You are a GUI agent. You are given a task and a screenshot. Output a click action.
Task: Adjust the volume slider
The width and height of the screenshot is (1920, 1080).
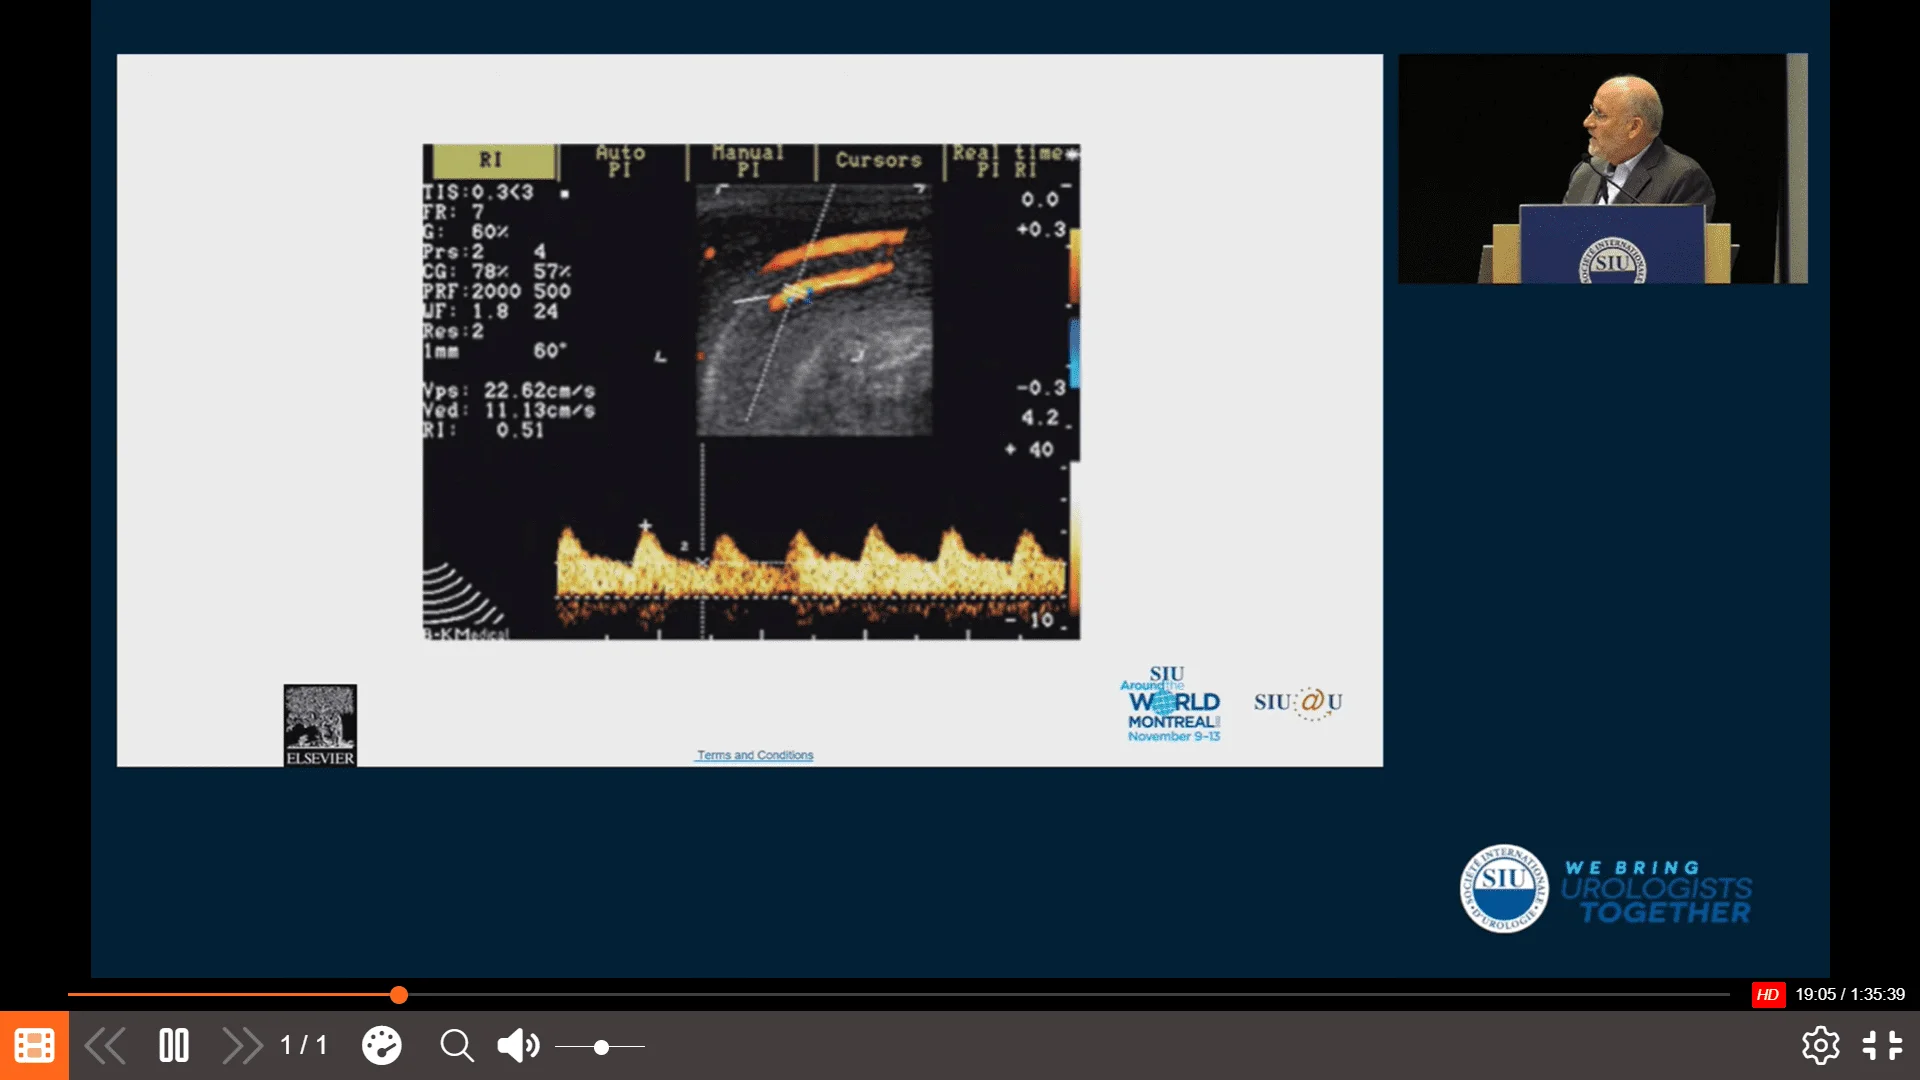click(x=600, y=1047)
